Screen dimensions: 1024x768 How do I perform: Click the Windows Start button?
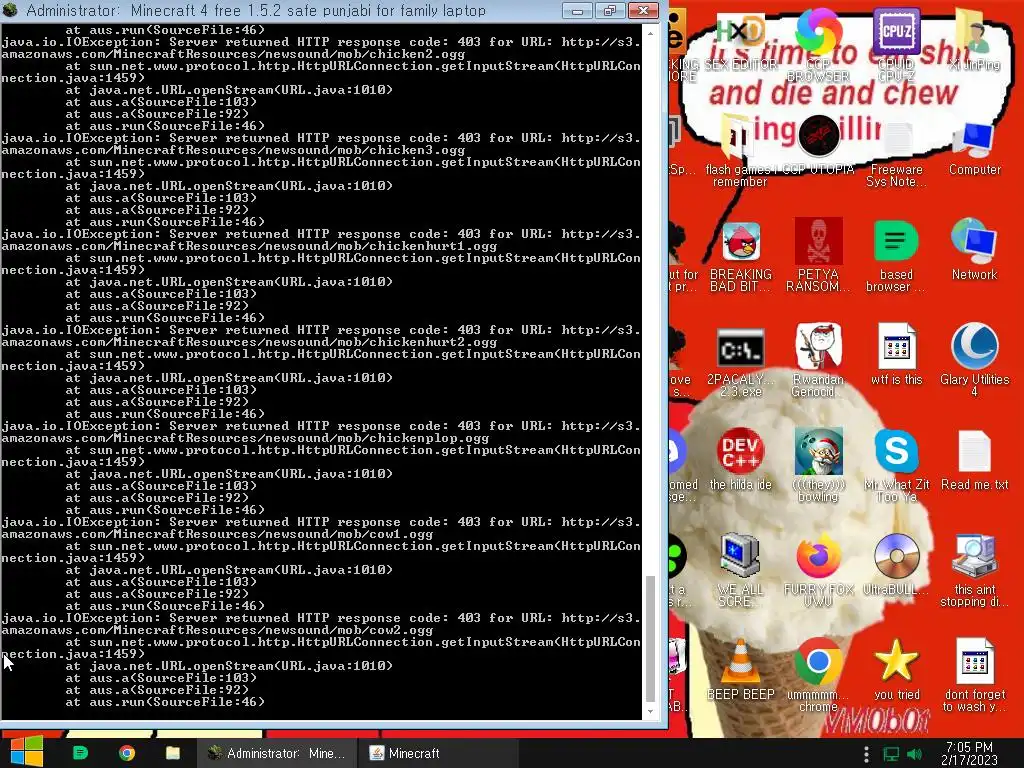click(26, 753)
